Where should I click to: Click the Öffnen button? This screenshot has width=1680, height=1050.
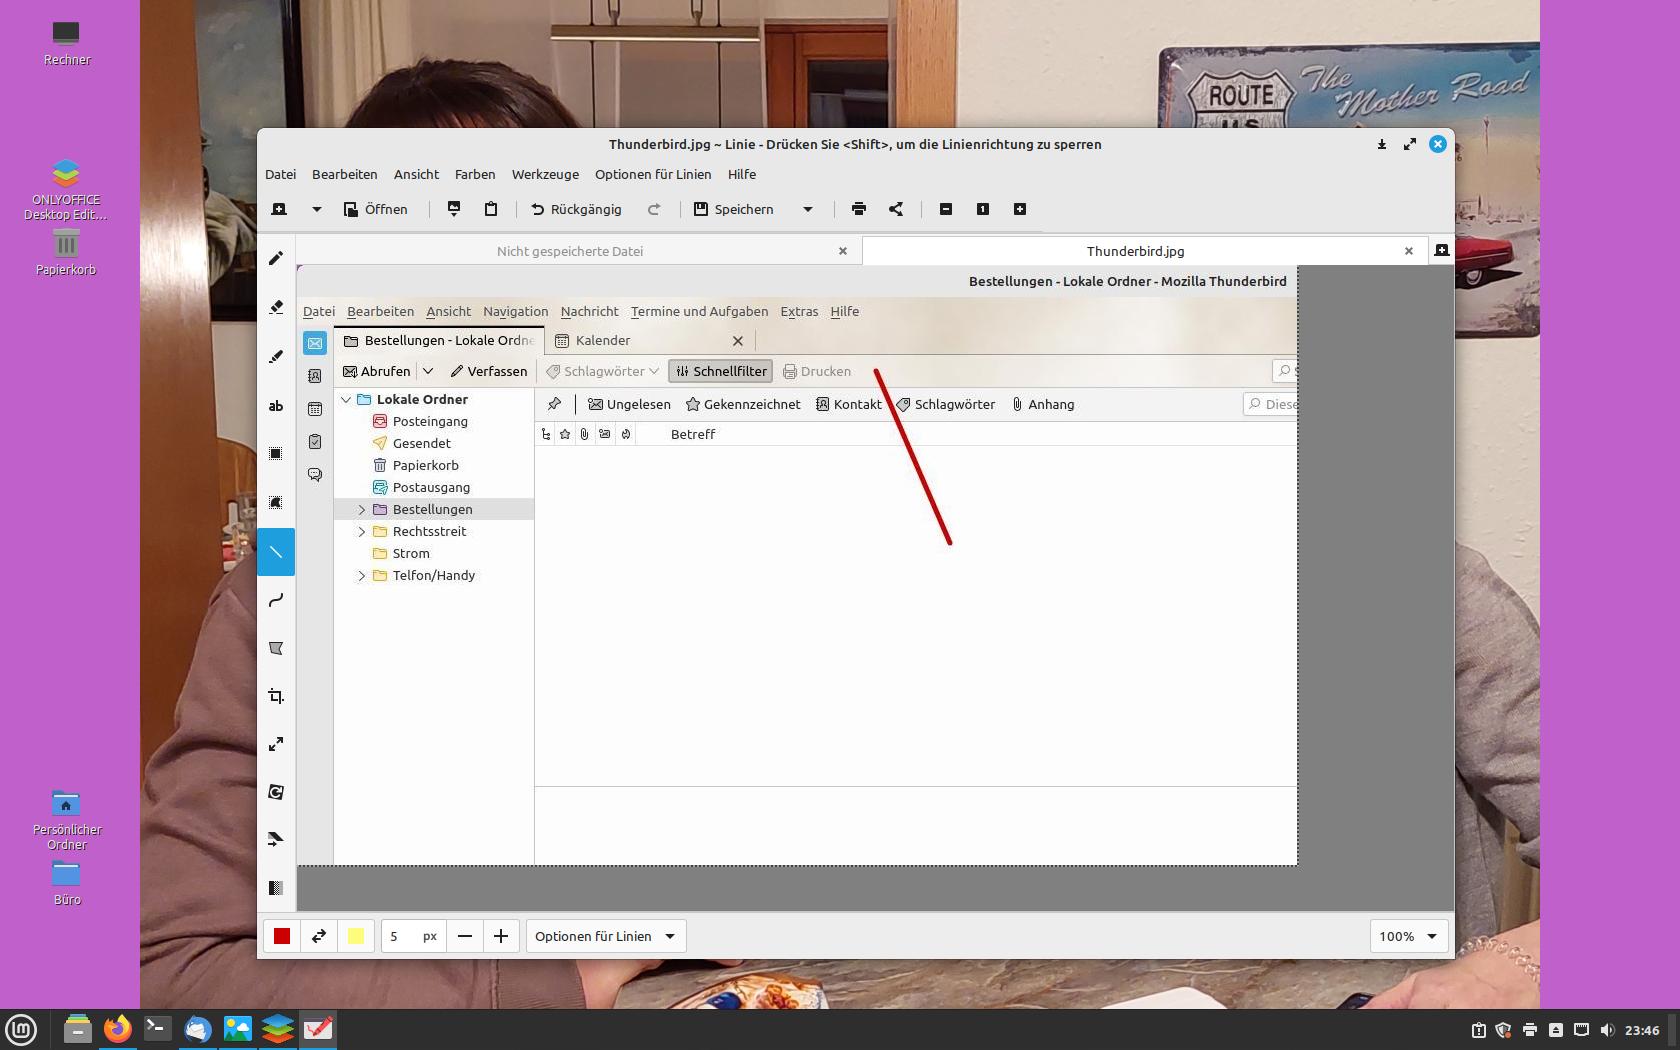(376, 209)
